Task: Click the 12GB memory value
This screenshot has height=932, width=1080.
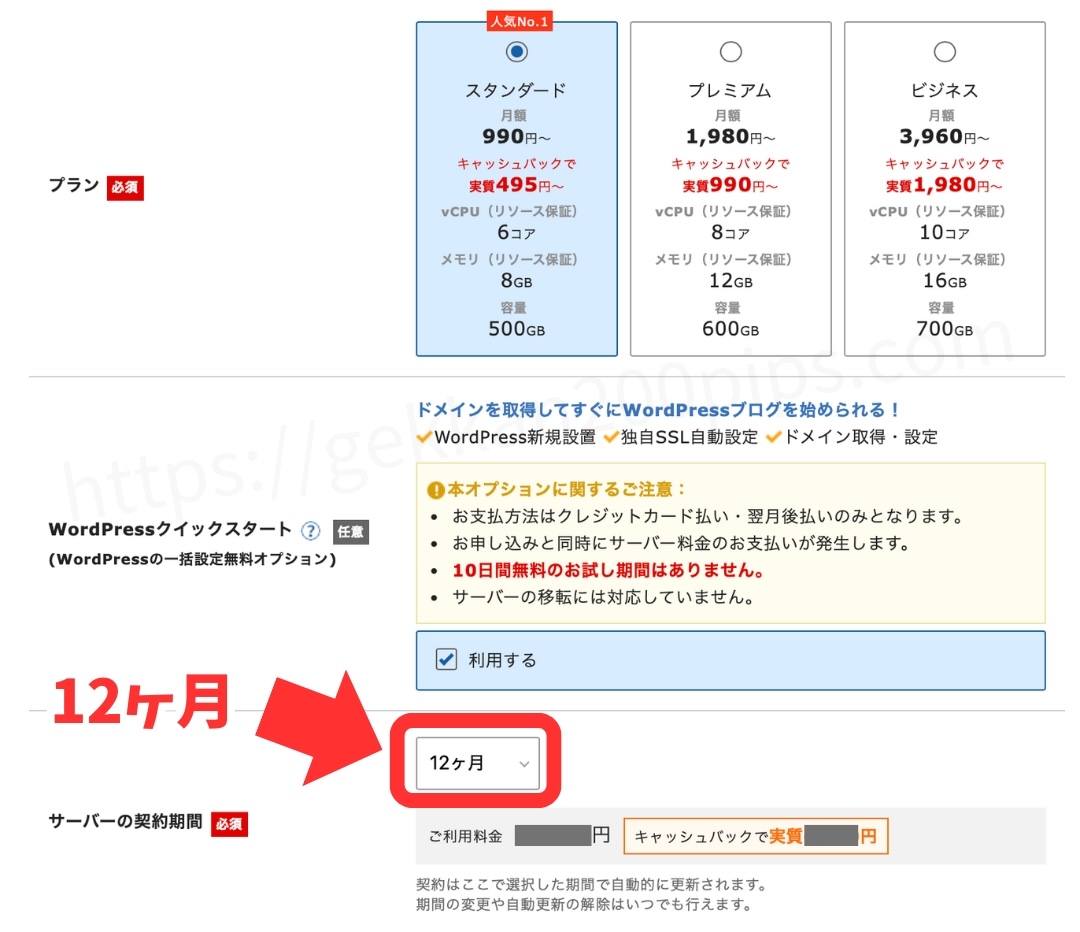Action: 731,280
